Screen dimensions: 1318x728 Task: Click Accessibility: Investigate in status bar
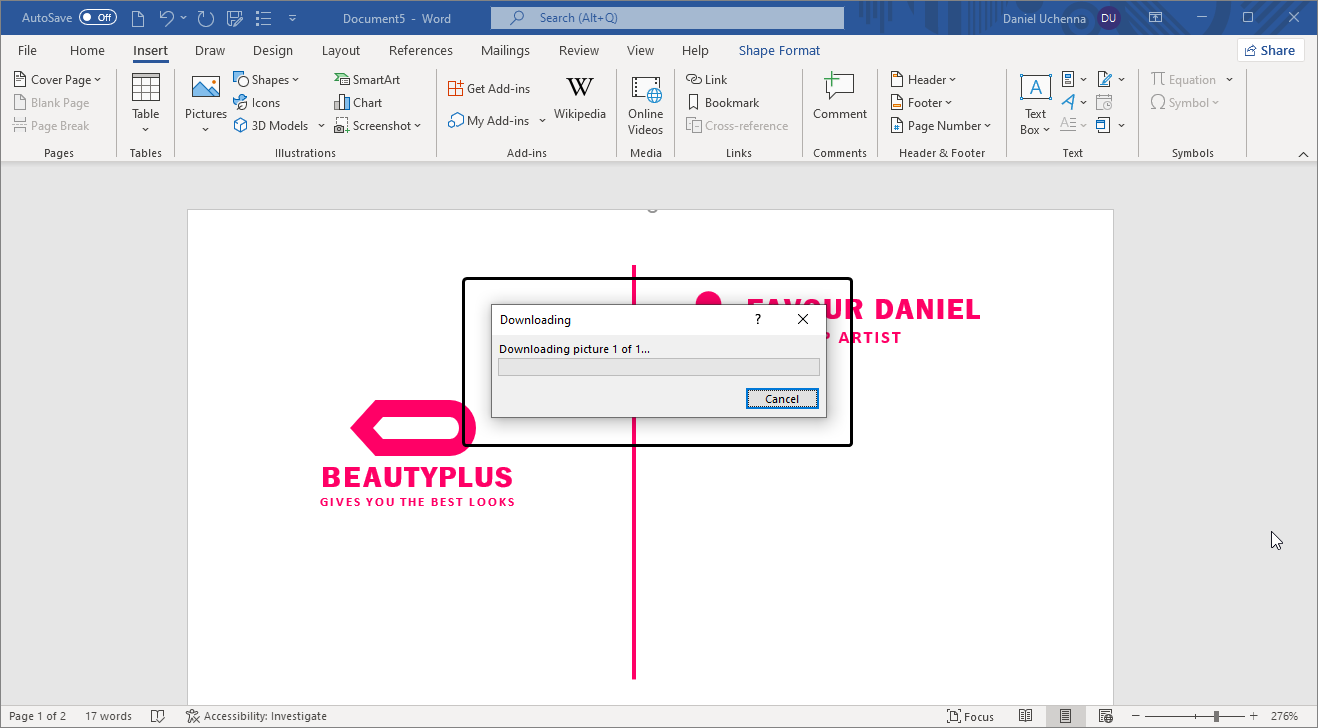(256, 716)
